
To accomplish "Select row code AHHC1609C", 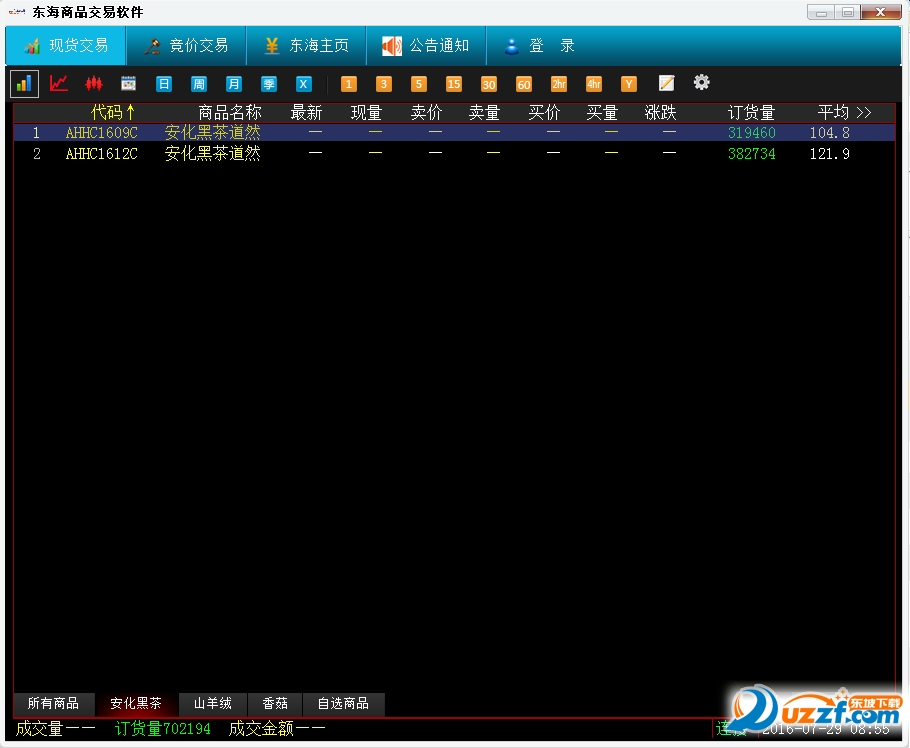I will 102,133.
